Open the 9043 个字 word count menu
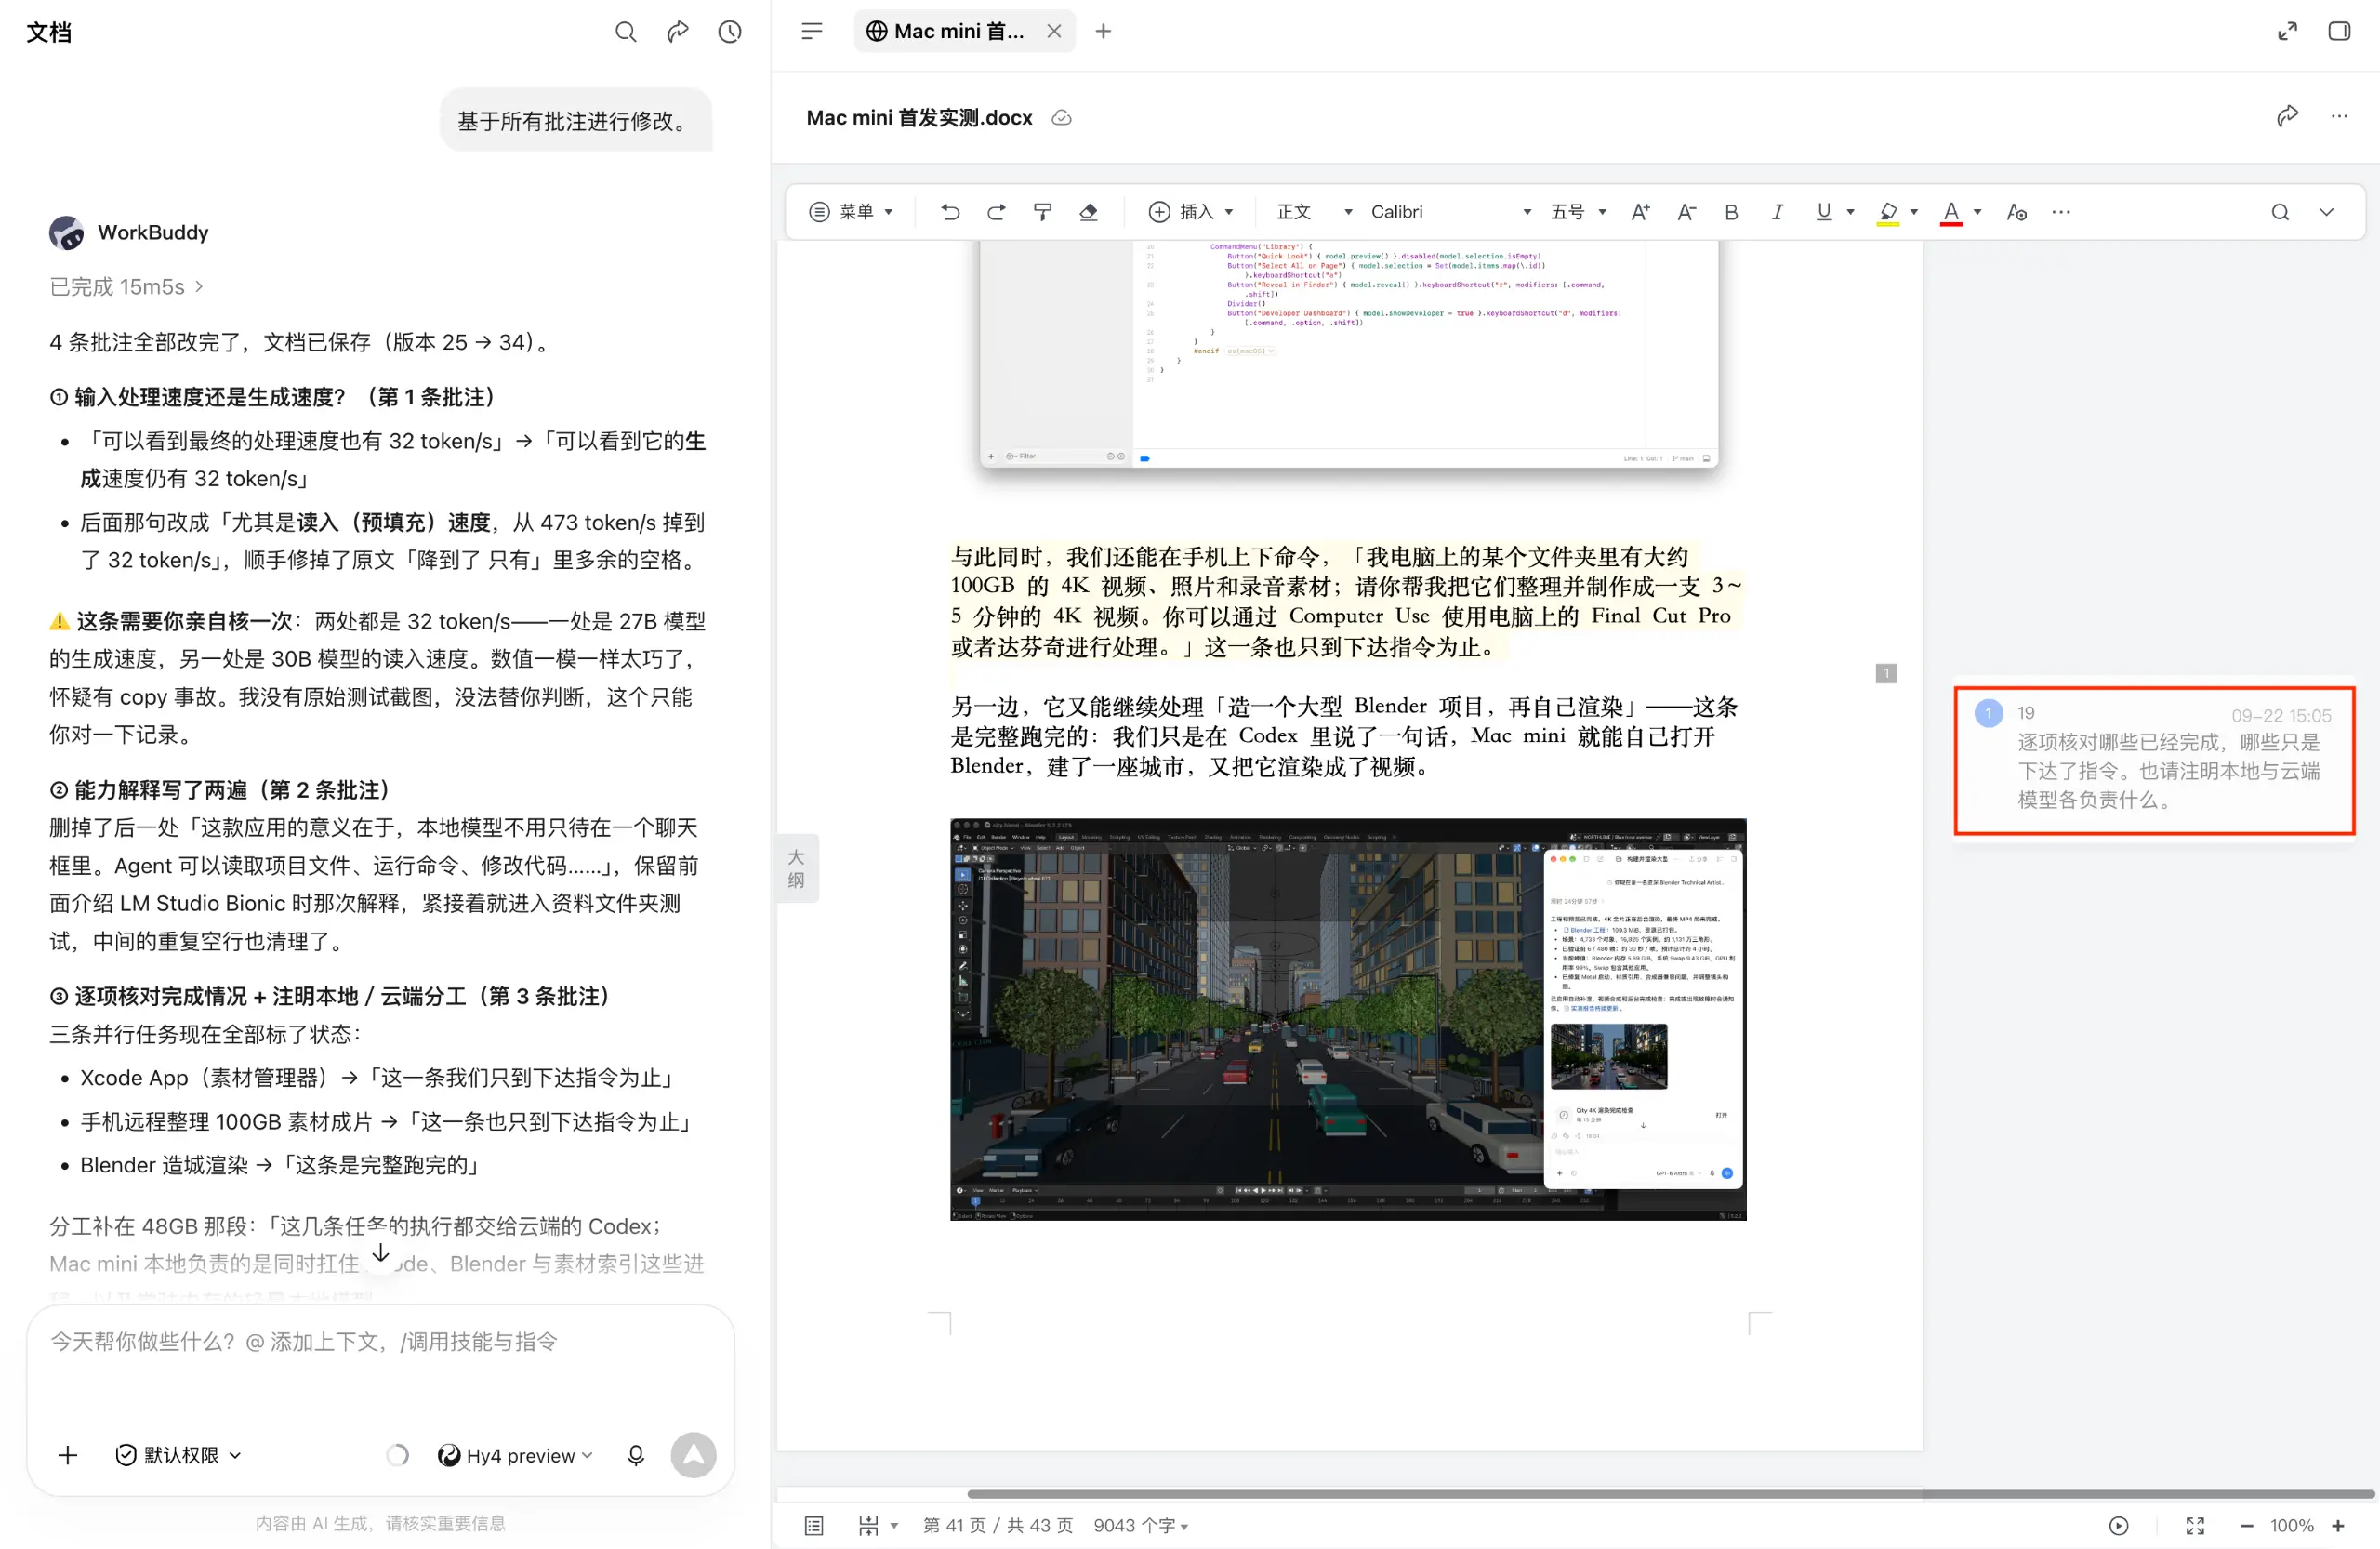Screen dimensions: 2380x1549 coord(1140,1525)
